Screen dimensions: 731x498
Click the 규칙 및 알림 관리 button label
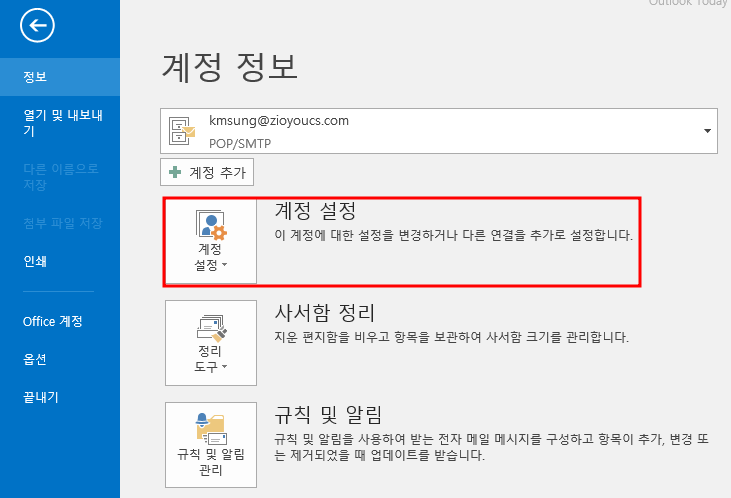pos(211,462)
